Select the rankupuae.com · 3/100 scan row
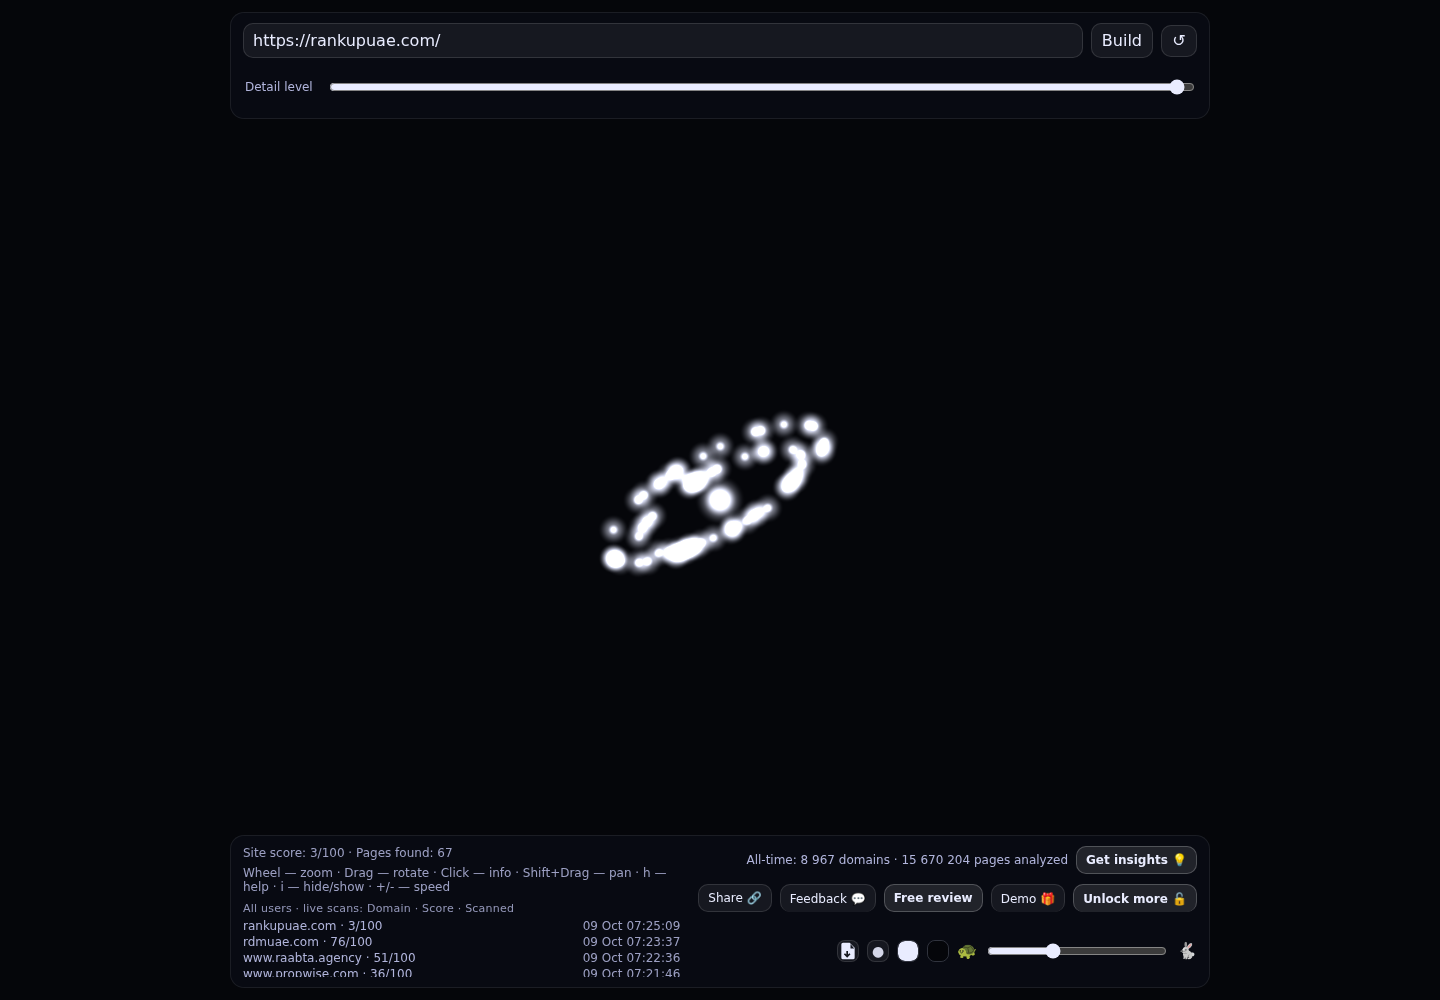This screenshot has height=1000, width=1440. pos(461,926)
